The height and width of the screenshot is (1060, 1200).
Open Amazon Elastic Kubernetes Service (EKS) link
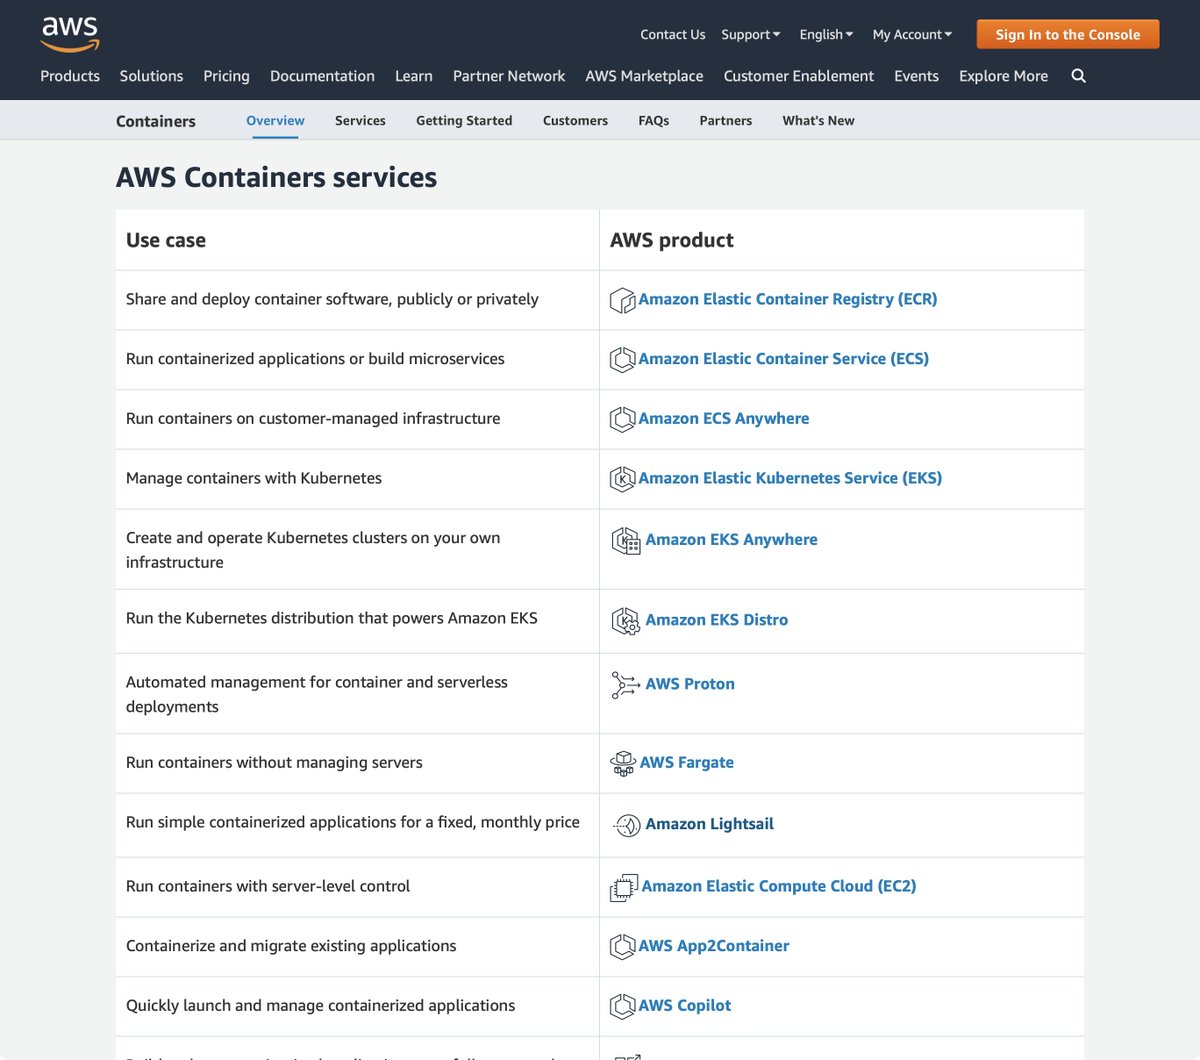tap(790, 479)
